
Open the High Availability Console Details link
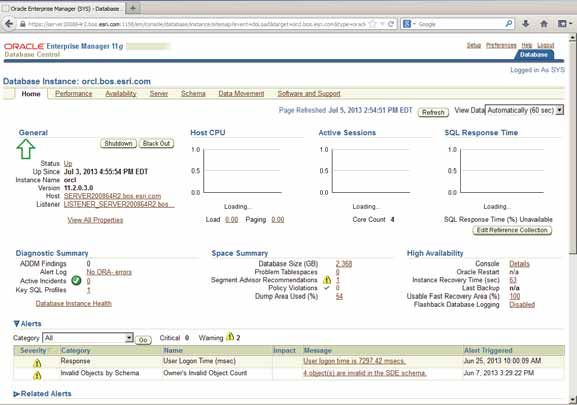pyautogui.click(x=519, y=264)
